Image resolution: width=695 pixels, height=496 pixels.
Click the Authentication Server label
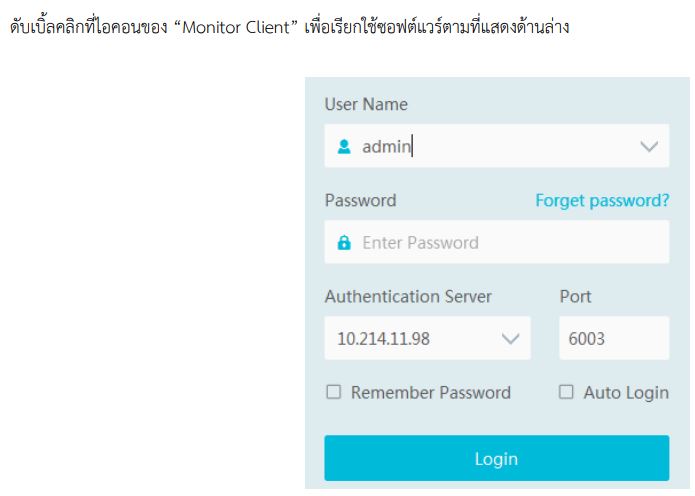point(408,296)
